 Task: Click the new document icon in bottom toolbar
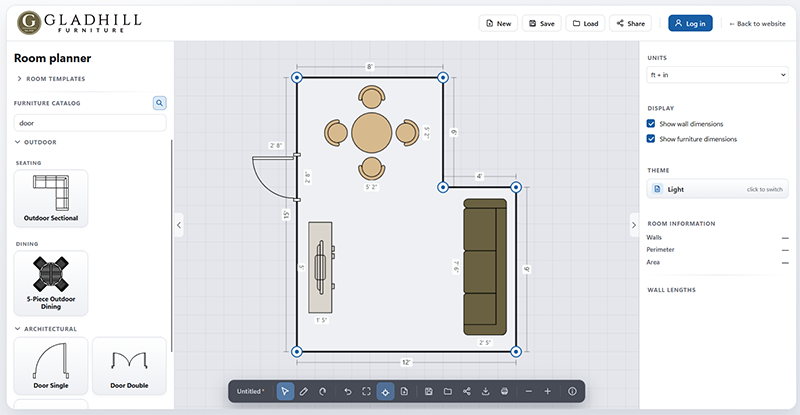click(x=404, y=392)
